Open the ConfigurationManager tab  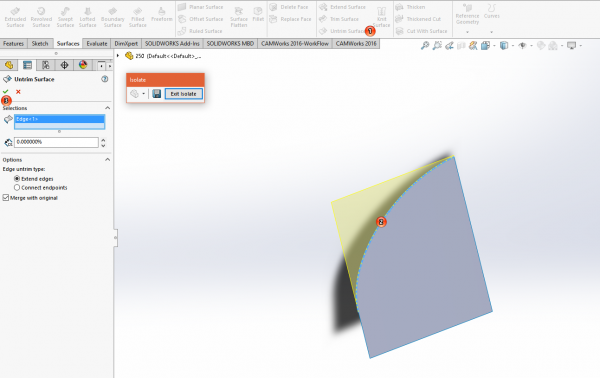[46, 65]
